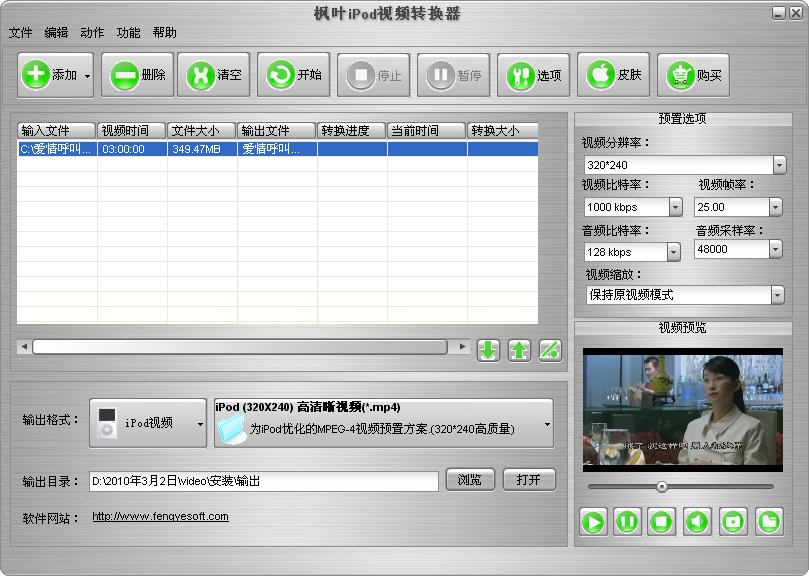This screenshot has height=576, width=809.
Task: Click the 转换大小 column header
Action: tap(503, 131)
